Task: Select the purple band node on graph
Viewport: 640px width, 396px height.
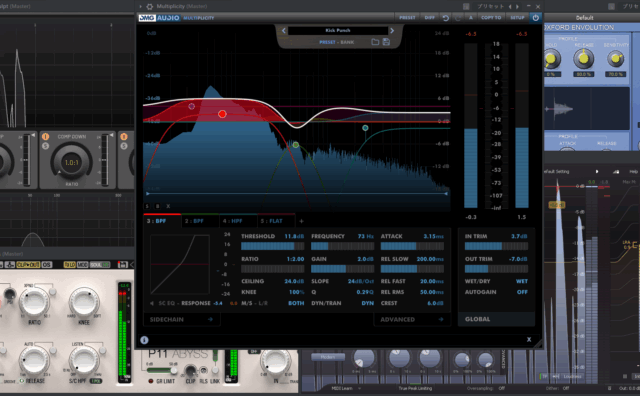Action: click(191, 106)
